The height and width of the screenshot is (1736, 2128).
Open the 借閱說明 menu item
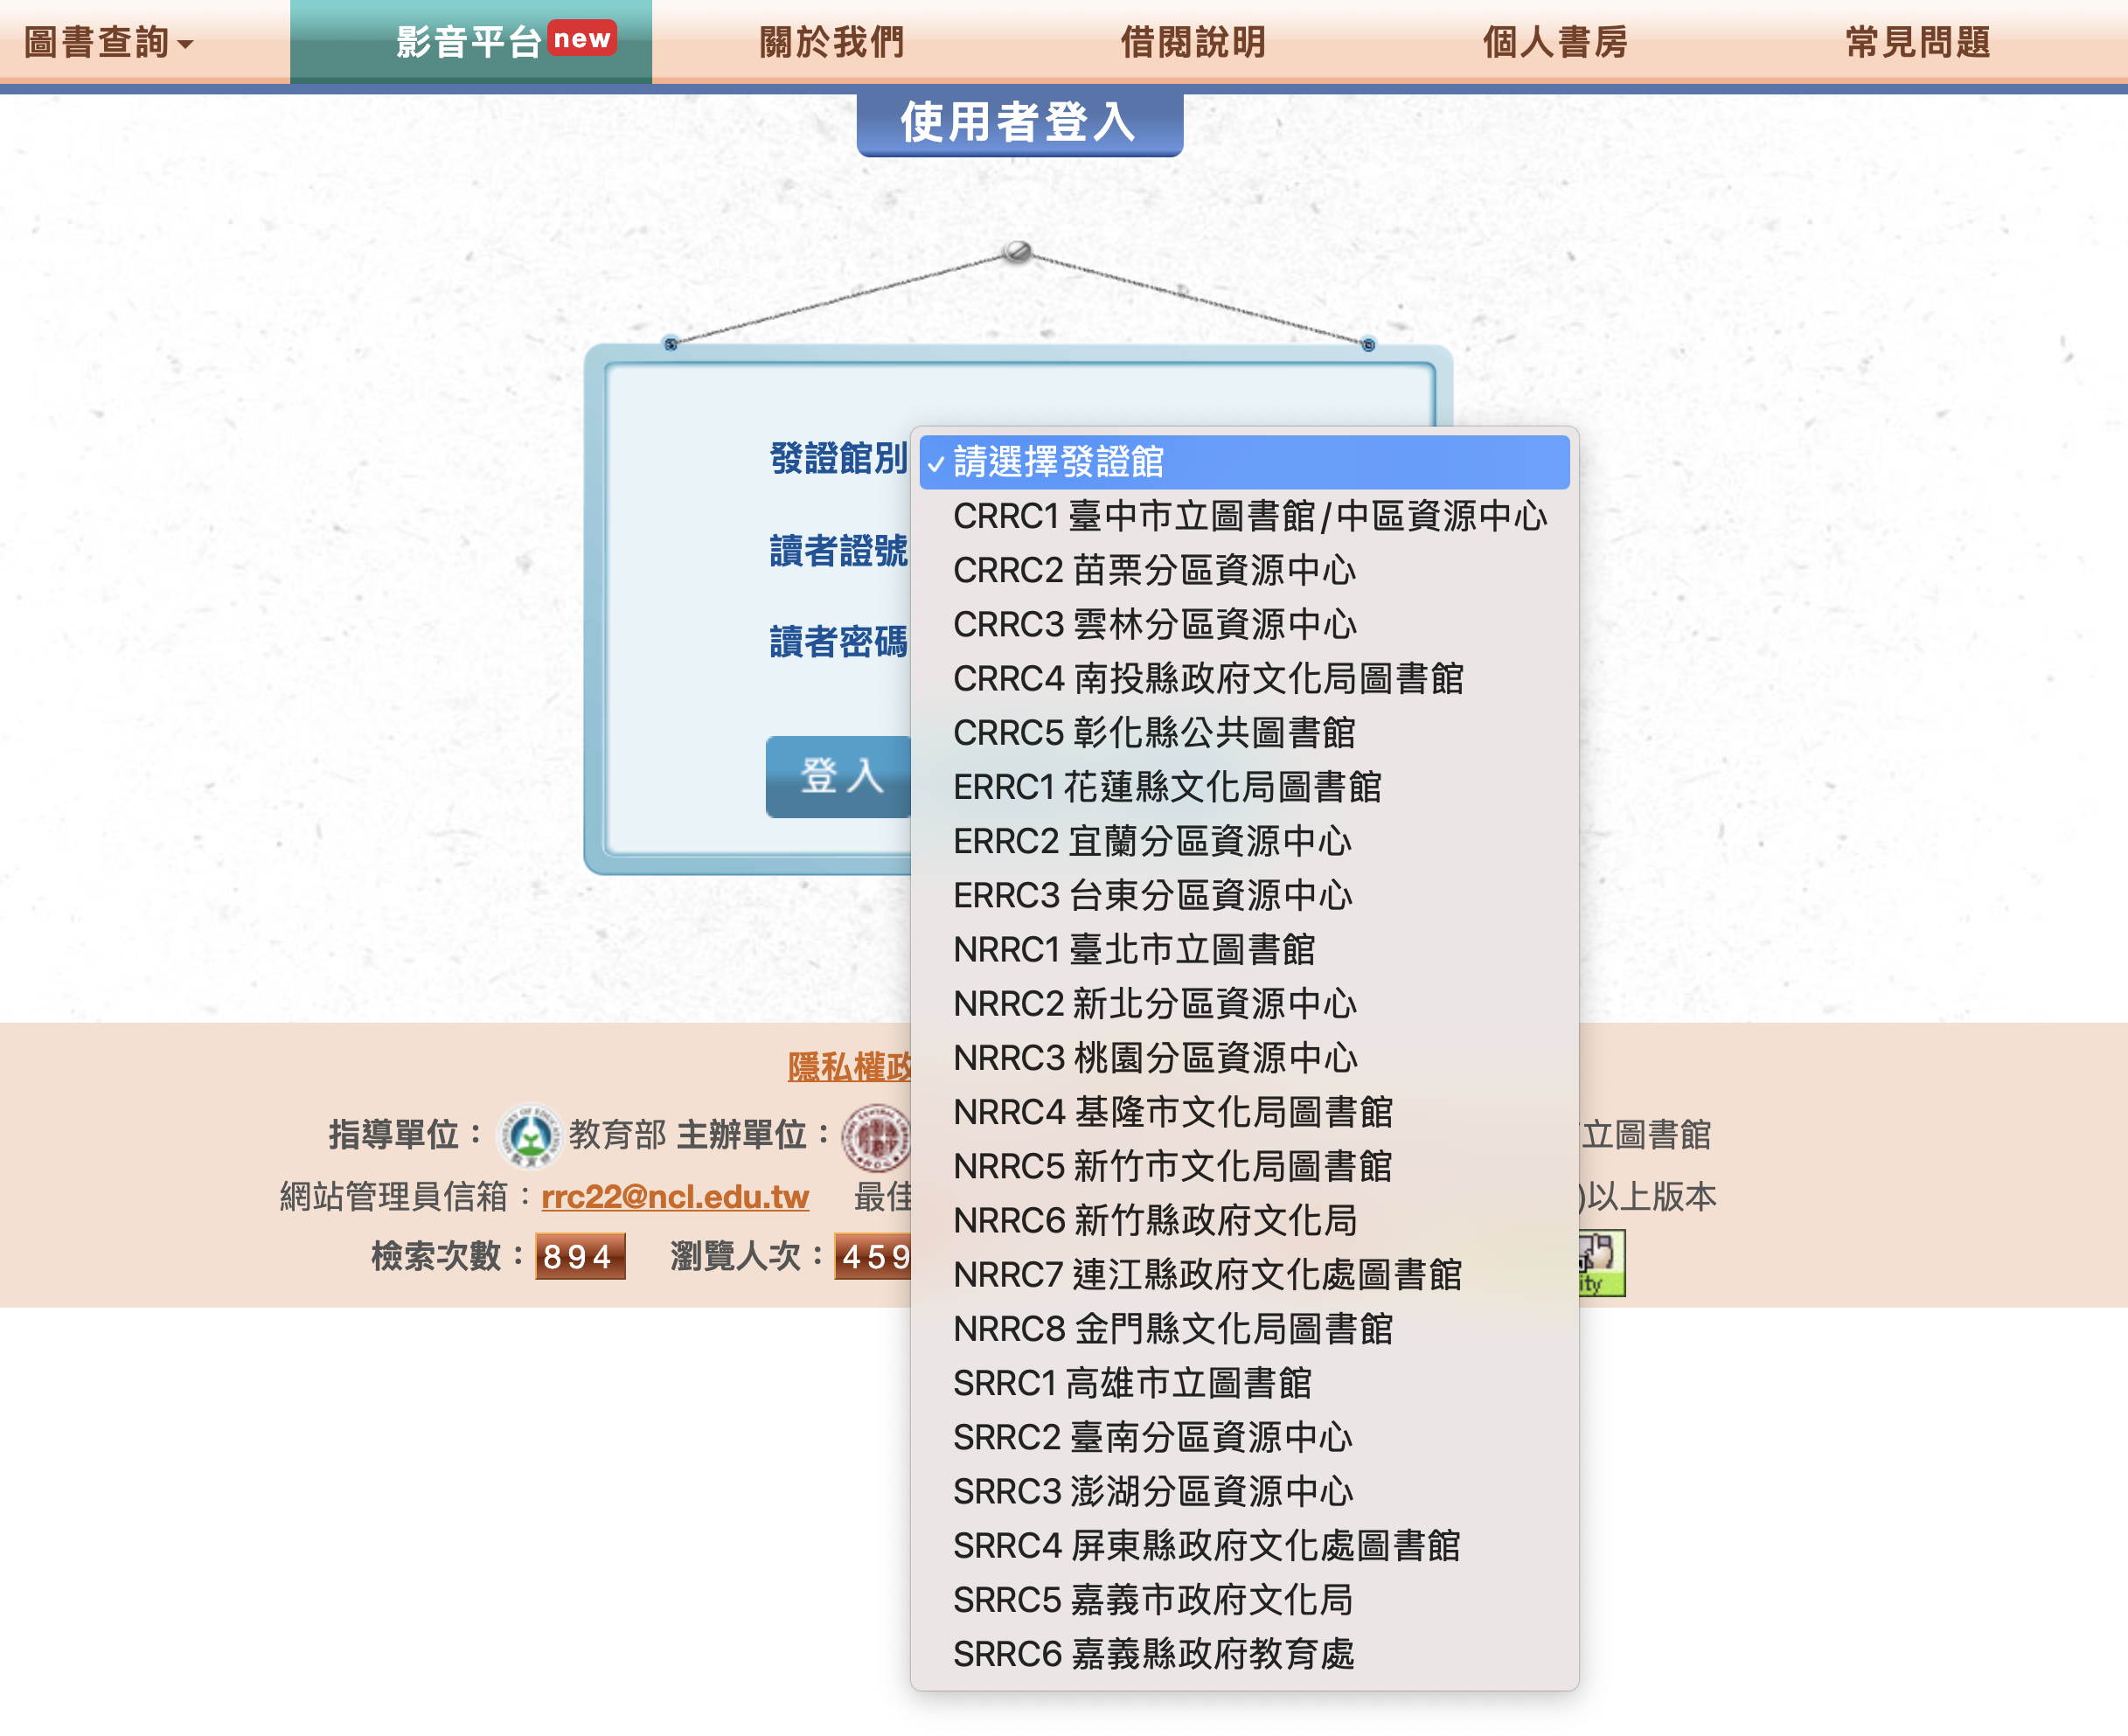[1193, 42]
